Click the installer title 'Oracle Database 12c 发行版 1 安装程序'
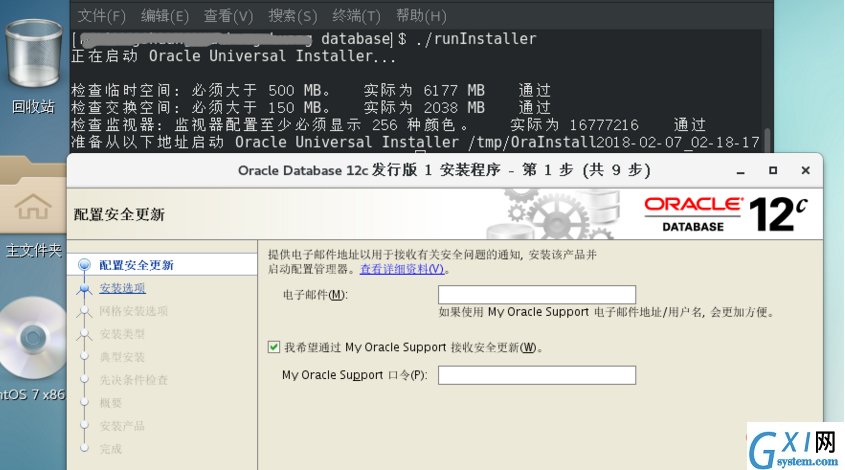This screenshot has width=845, height=470. tap(369, 170)
